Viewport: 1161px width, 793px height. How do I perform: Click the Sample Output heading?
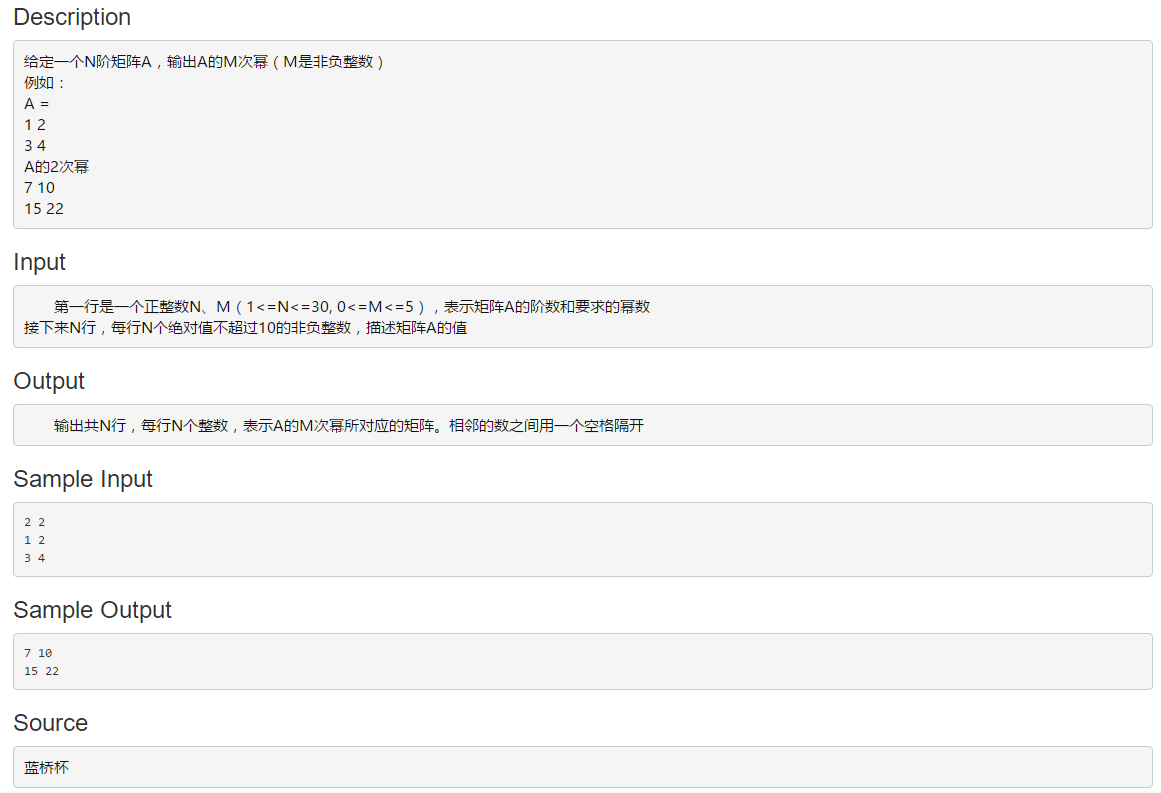tap(93, 610)
